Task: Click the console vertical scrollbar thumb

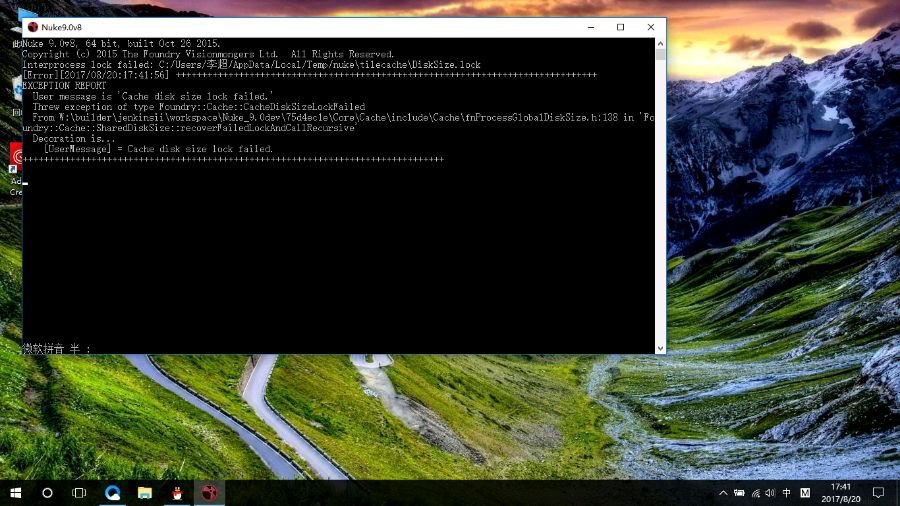Action: coord(661,55)
